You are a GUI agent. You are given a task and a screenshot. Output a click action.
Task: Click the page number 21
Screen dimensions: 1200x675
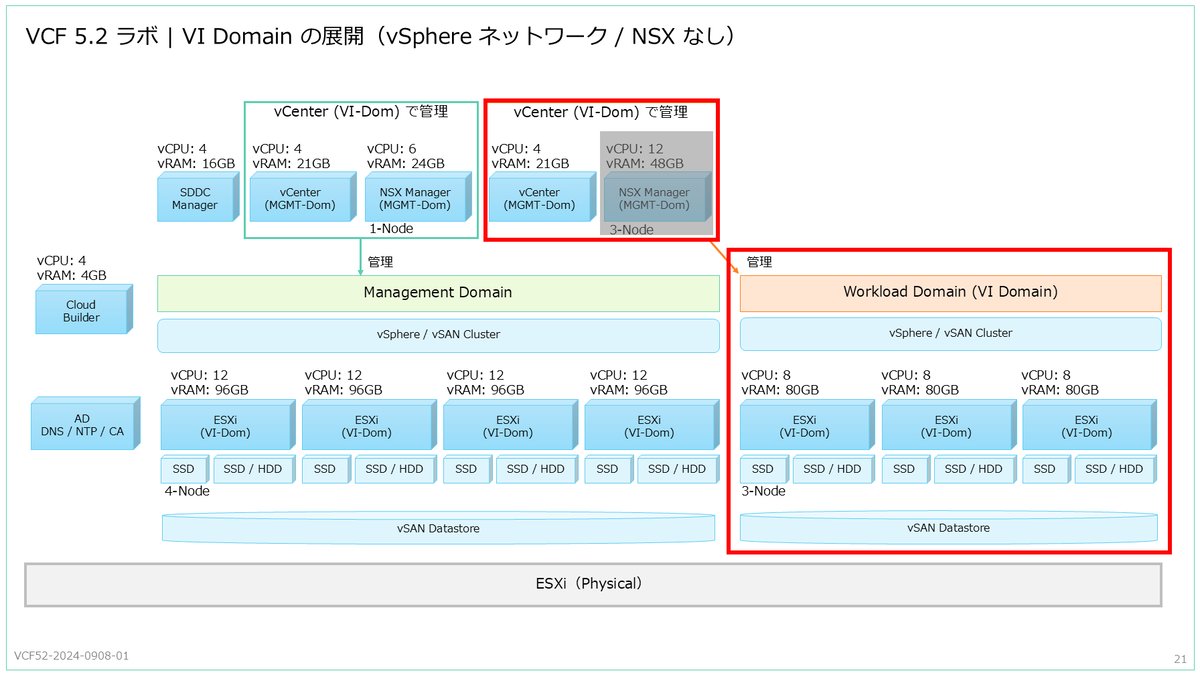tap(1178, 658)
